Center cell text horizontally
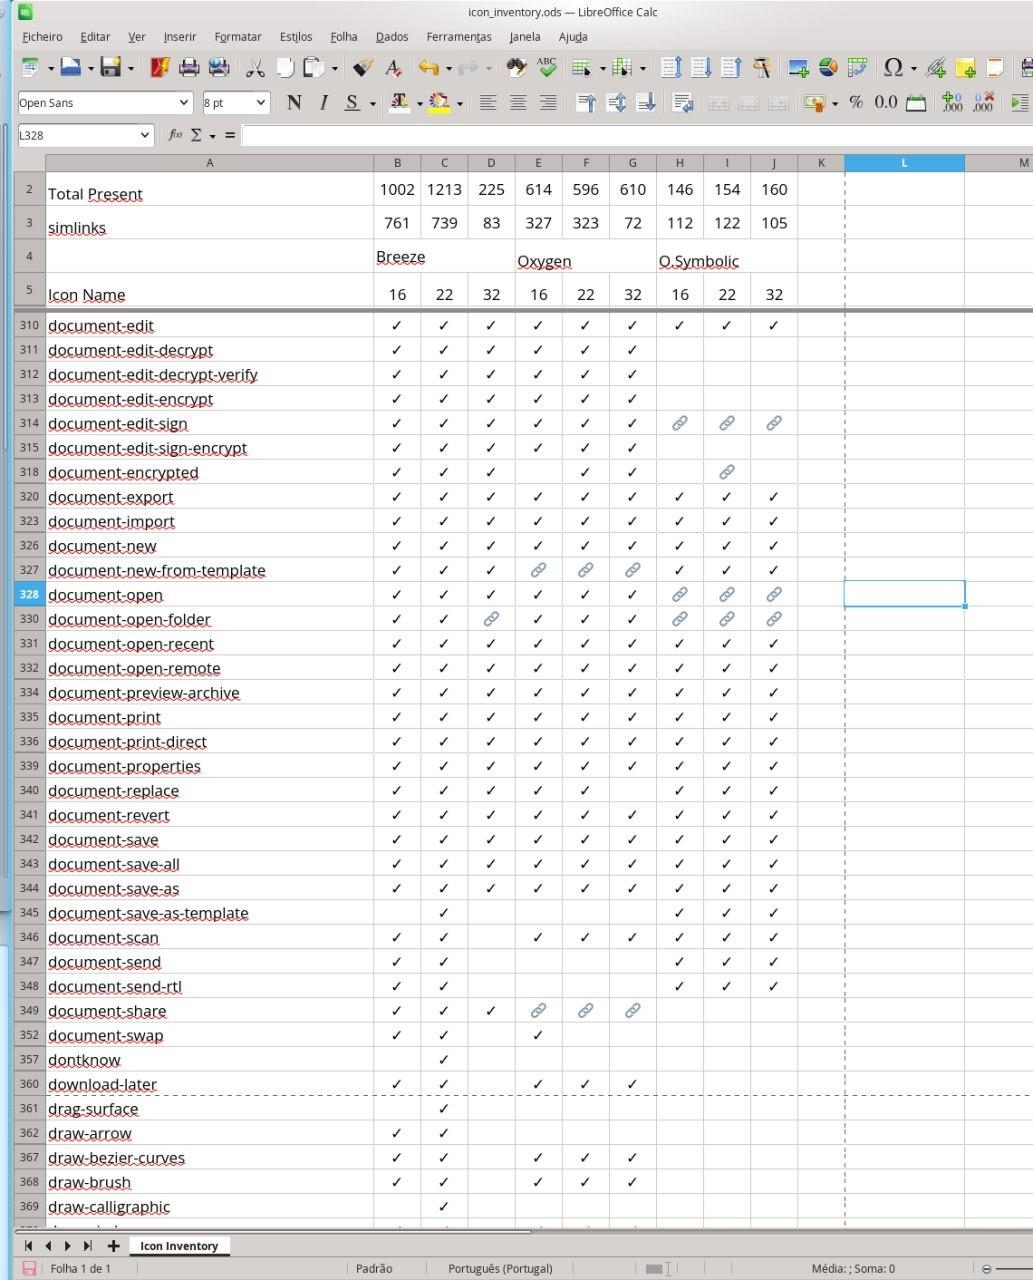 [x=518, y=102]
